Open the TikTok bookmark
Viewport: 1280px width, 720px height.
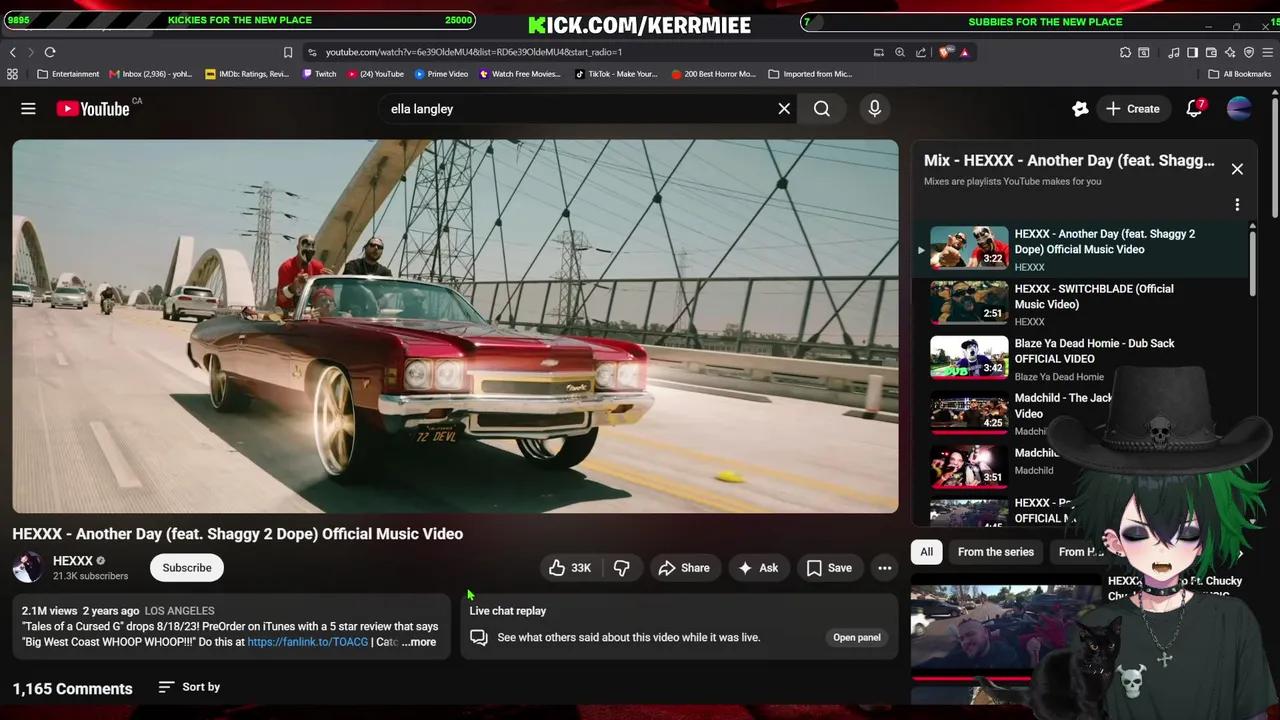[616, 74]
